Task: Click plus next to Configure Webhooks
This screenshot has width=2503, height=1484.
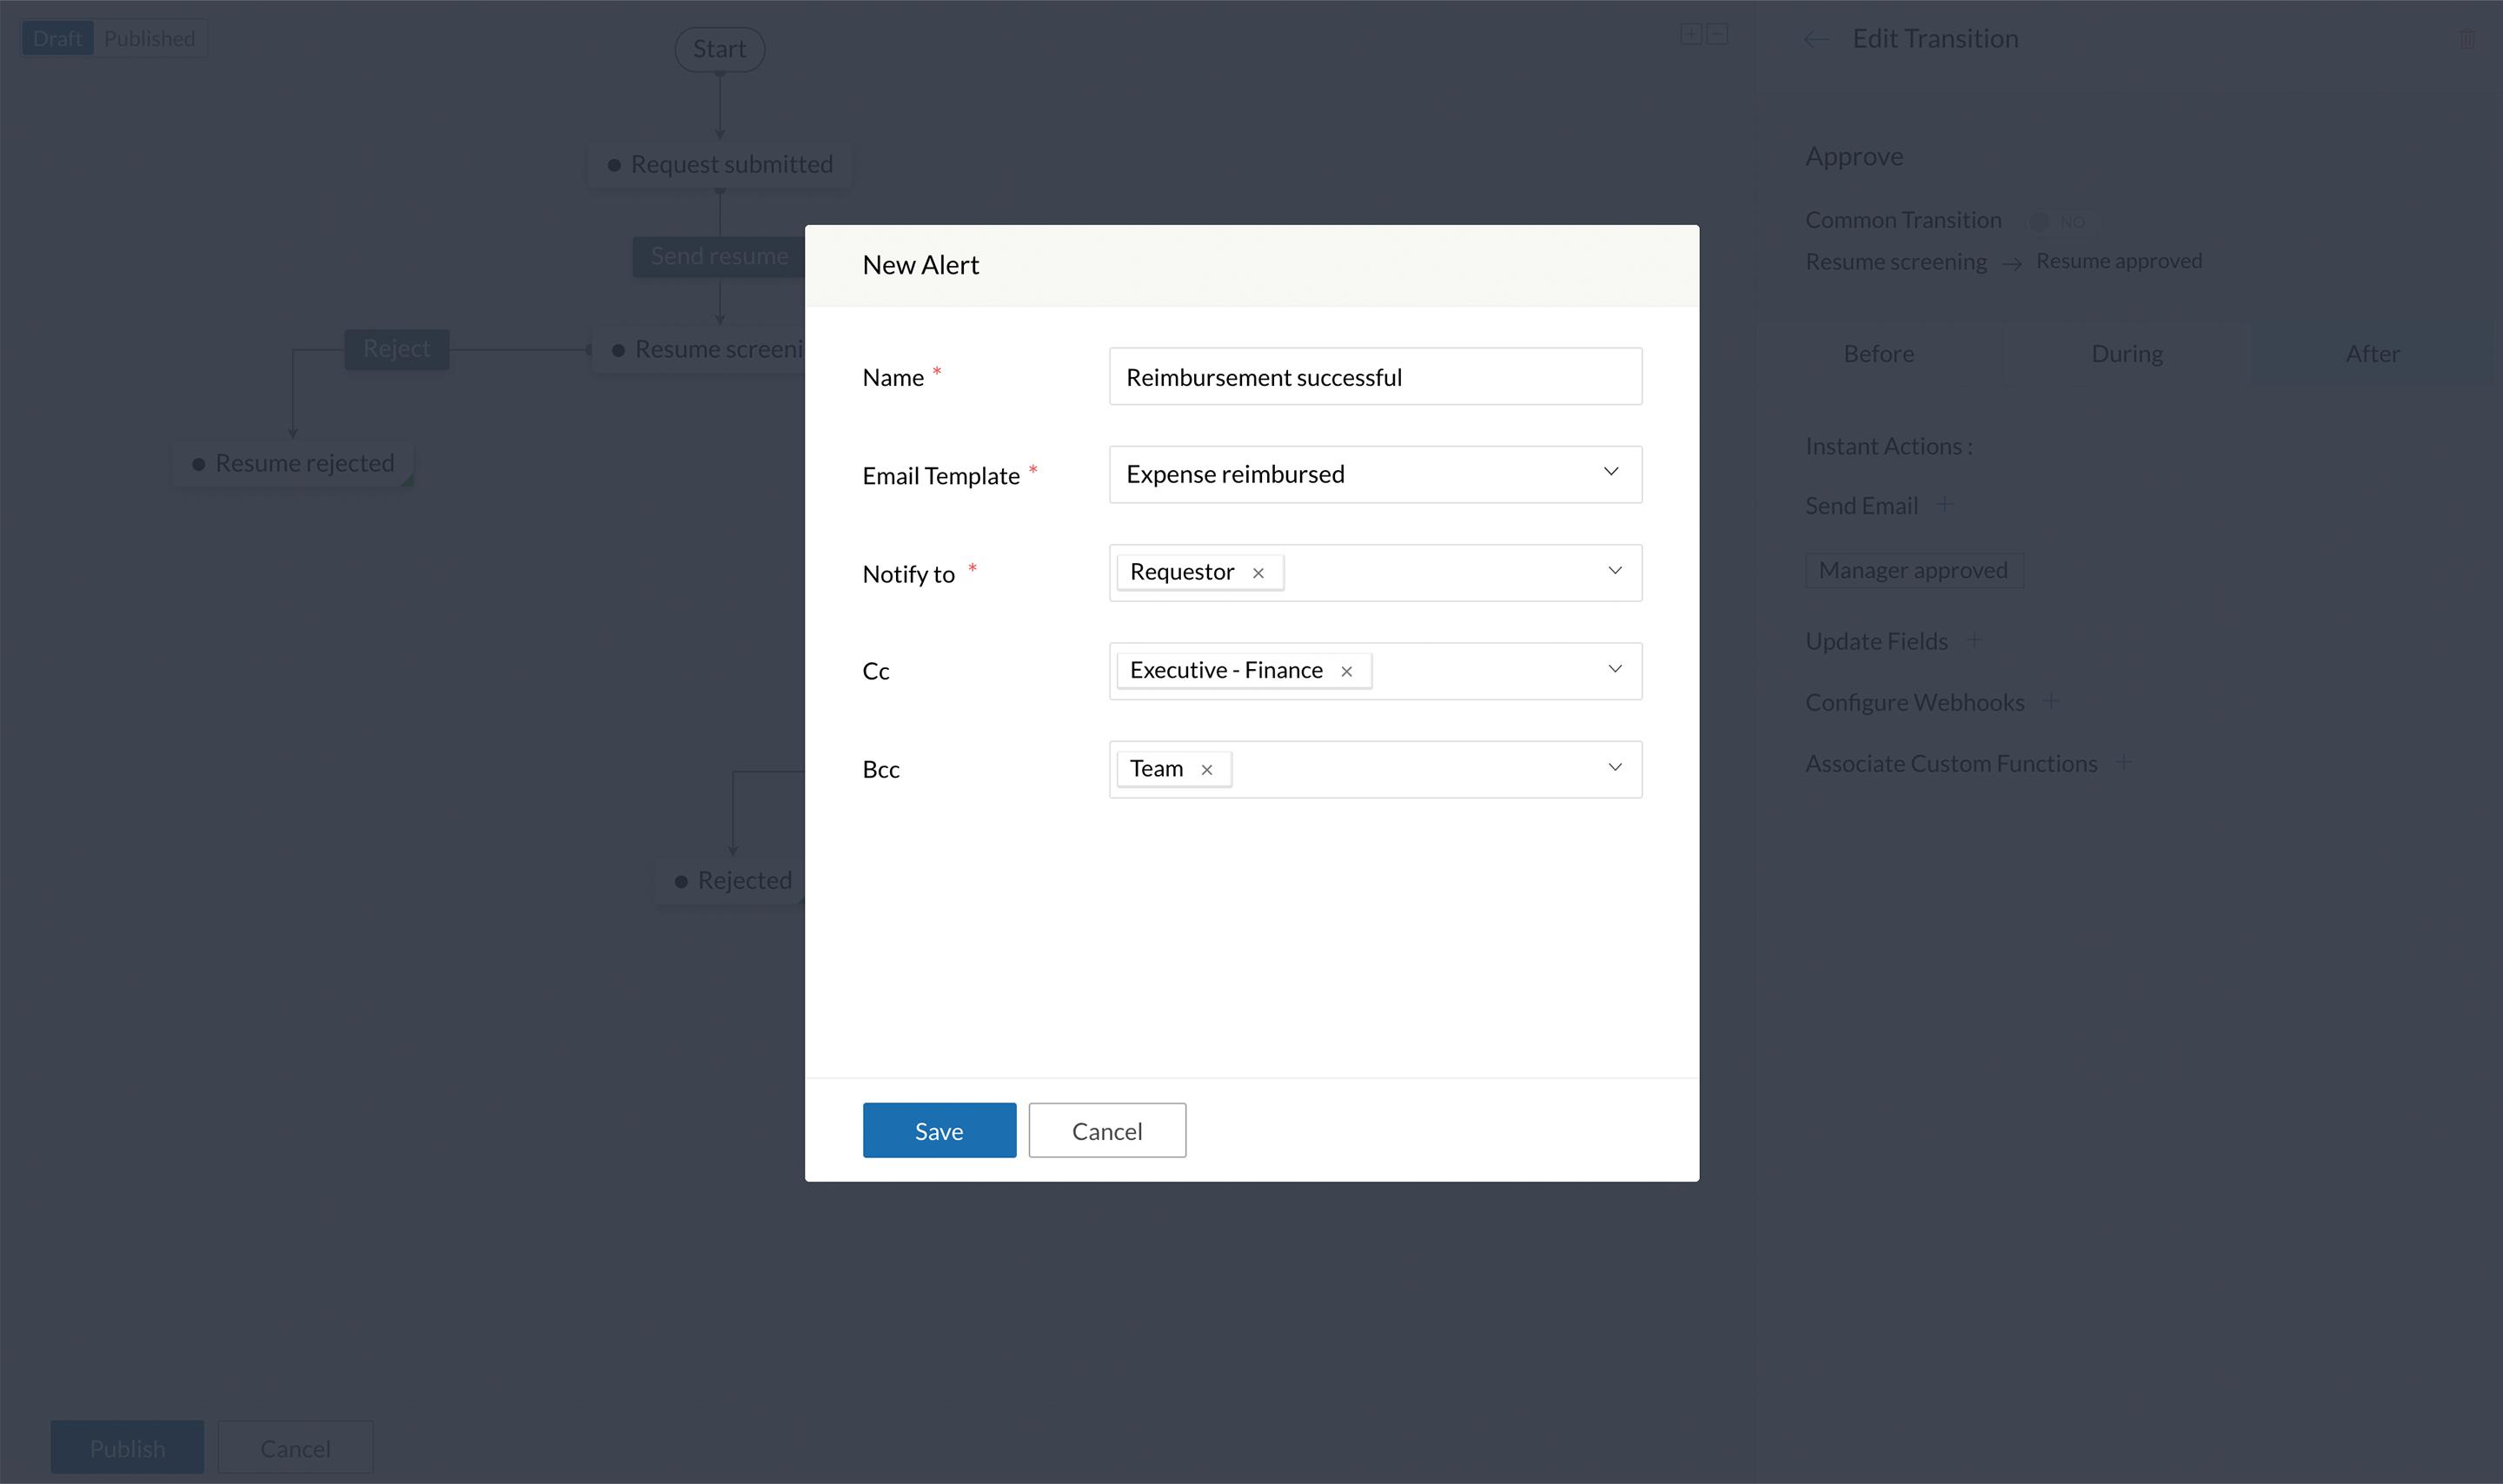Action: (x=2050, y=701)
